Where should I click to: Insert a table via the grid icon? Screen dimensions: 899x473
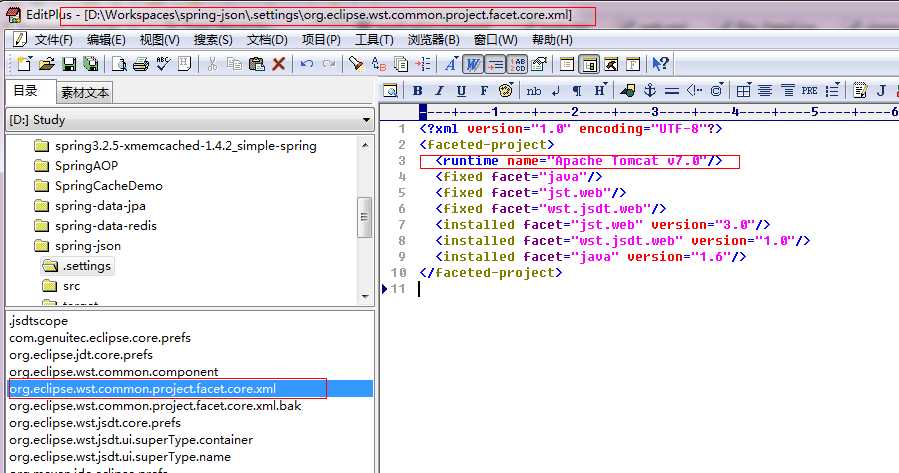coord(743,90)
